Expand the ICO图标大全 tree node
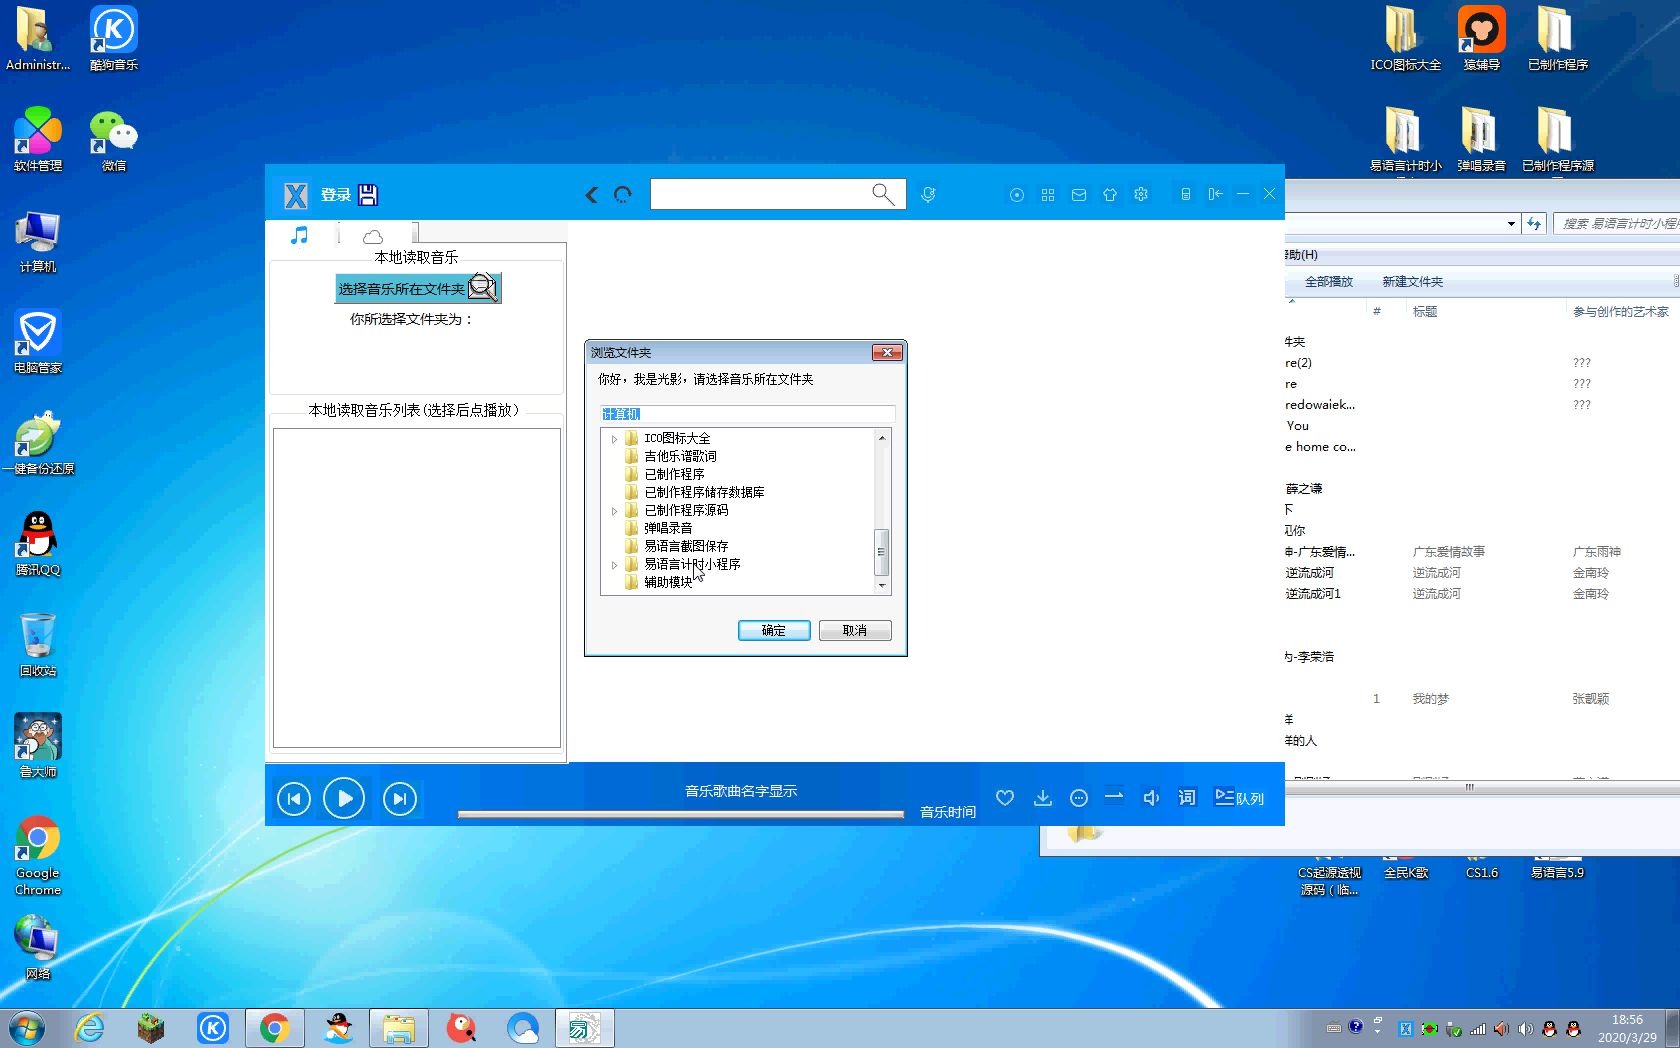This screenshot has width=1680, height=1048. coord(615,438)
